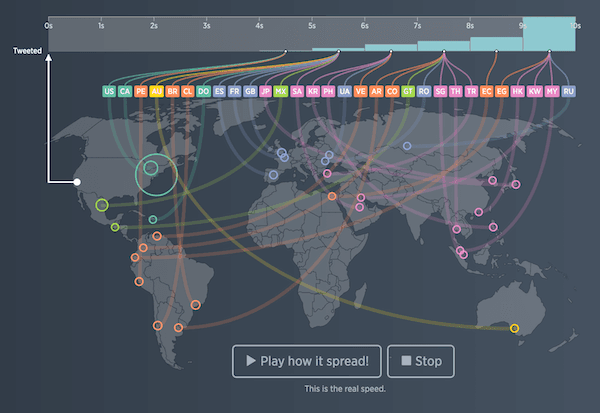Viewport: 600px width, 413px height.
Task: Select the GT country tag
Action: [x=408, y=91]
